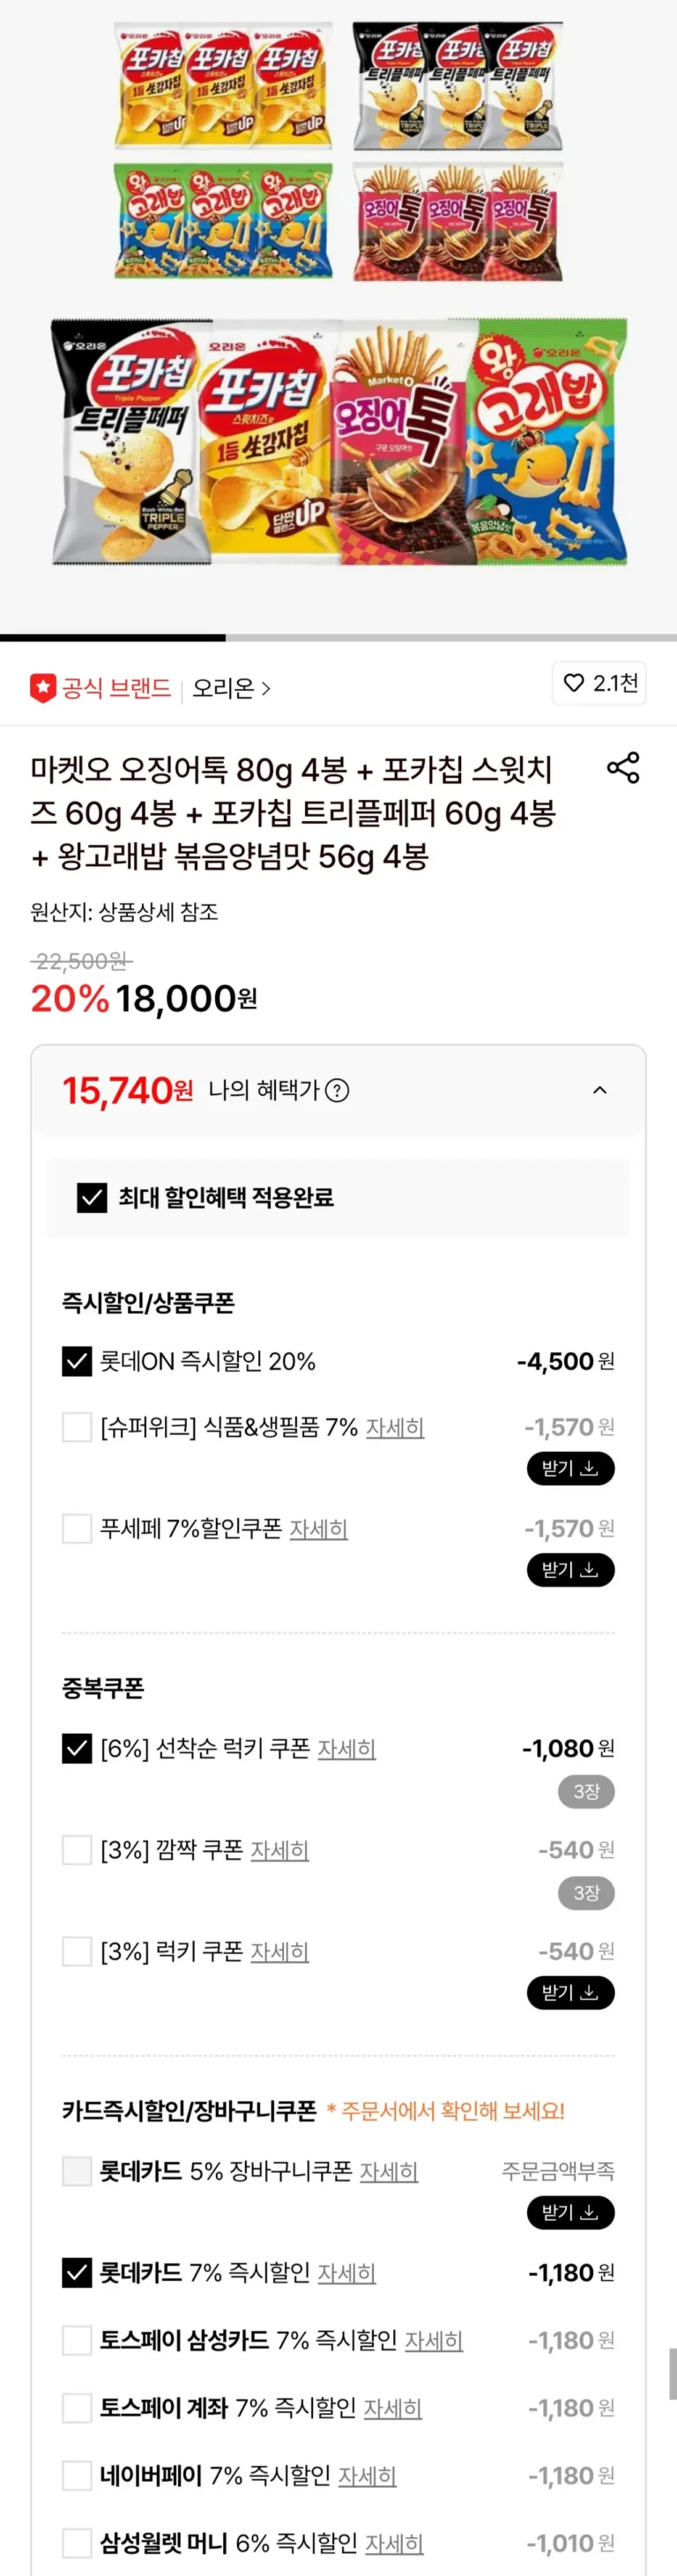This screenshot has height=2576, width=677.
Task: Tap the heart wishlist icon 2.1천
Action: [573, 683]
